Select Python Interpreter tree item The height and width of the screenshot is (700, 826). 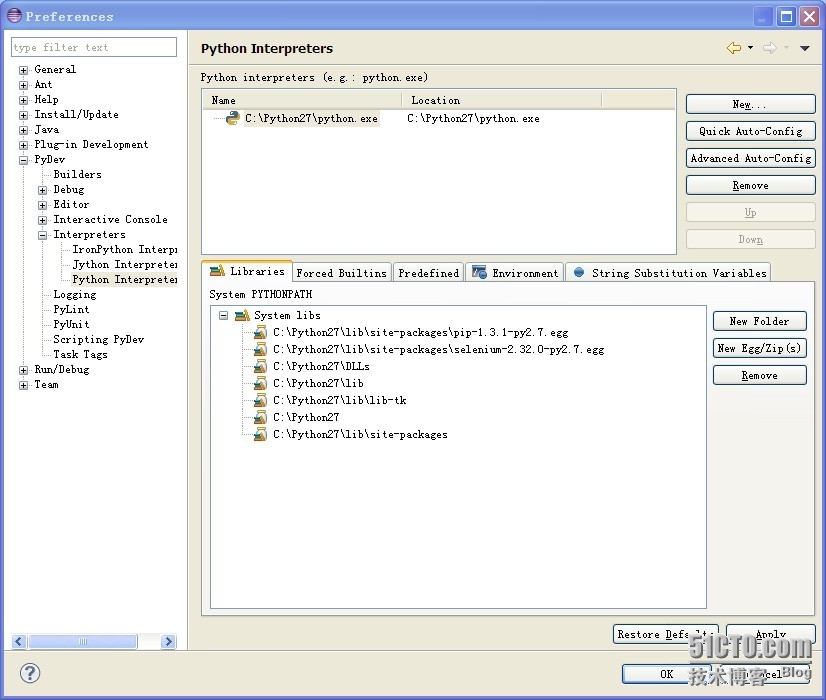(x=124, y=280)
